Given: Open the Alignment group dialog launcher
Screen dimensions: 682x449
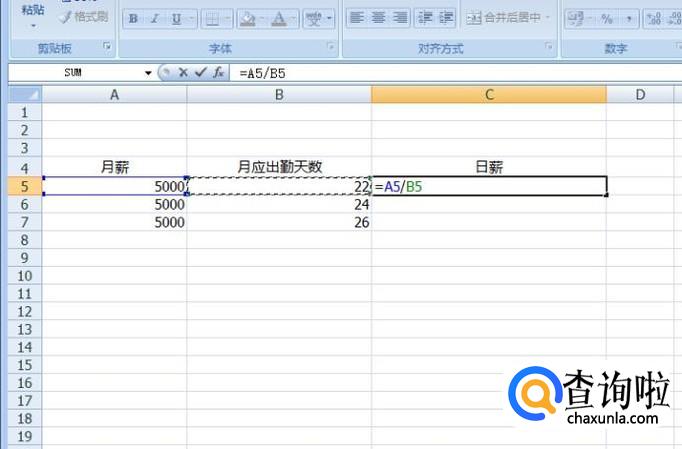Looking at the screenshot, I should click(x=549, y=47).
